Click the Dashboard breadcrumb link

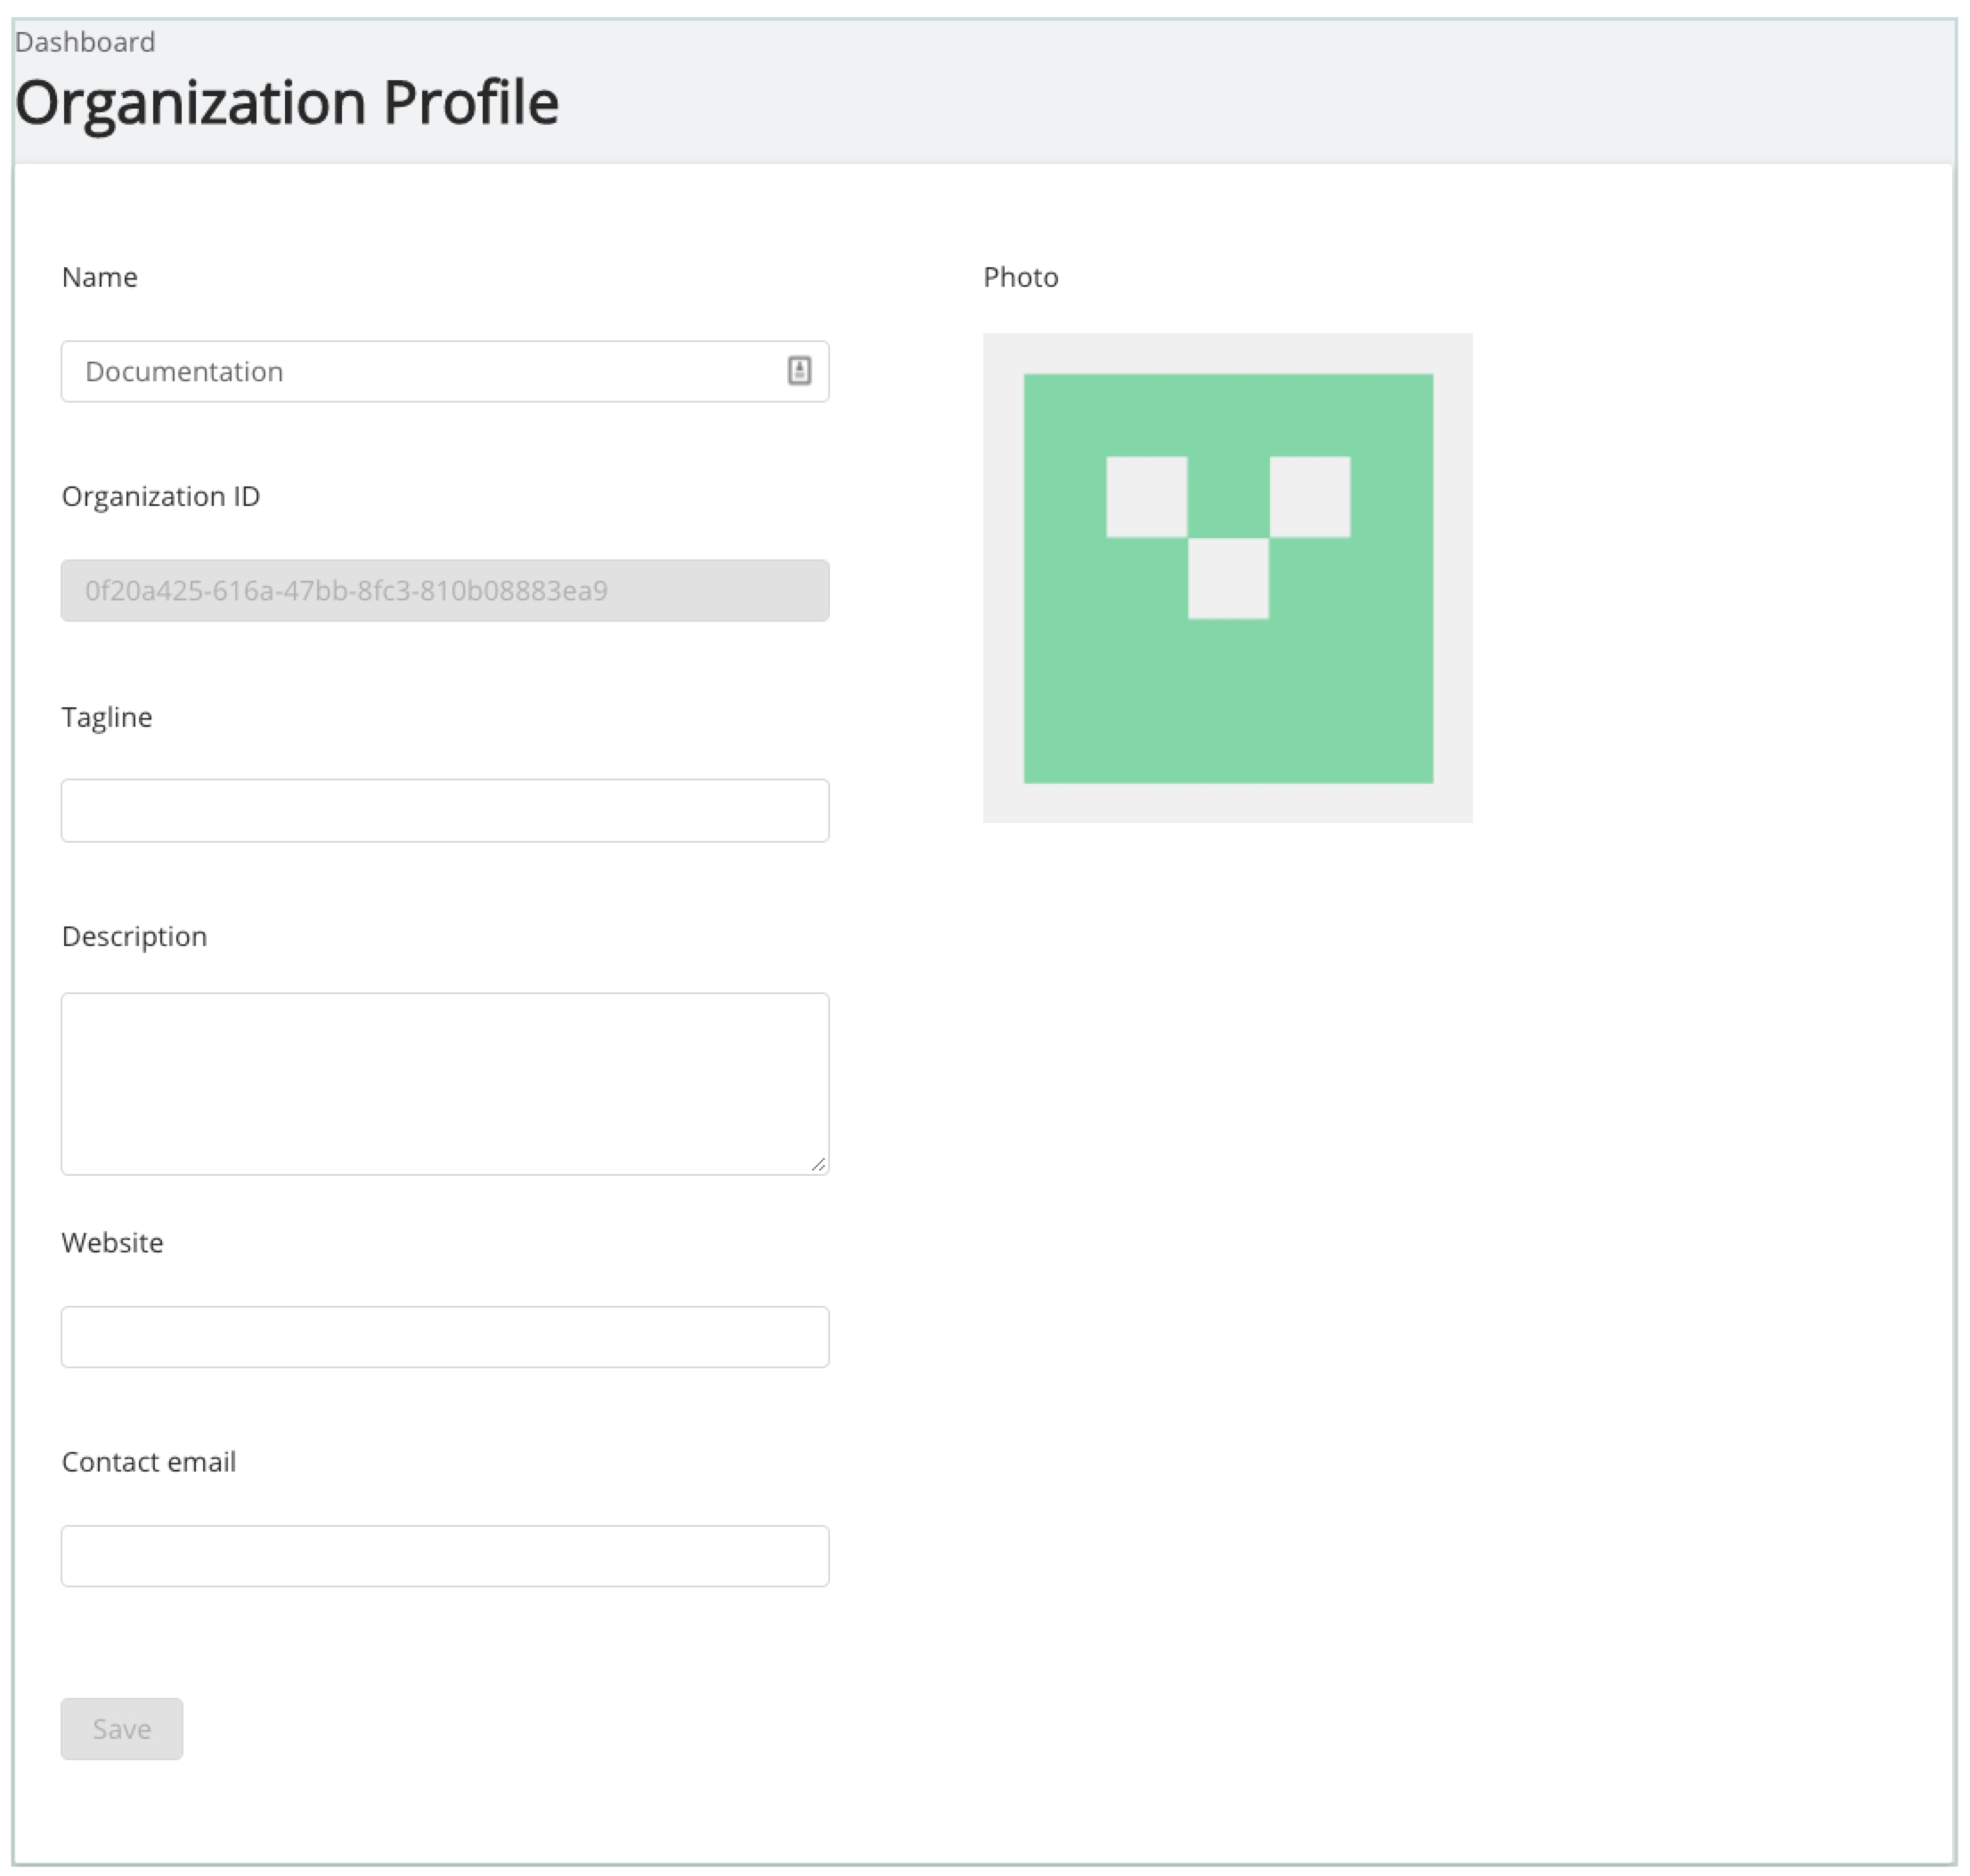[85, 42]
